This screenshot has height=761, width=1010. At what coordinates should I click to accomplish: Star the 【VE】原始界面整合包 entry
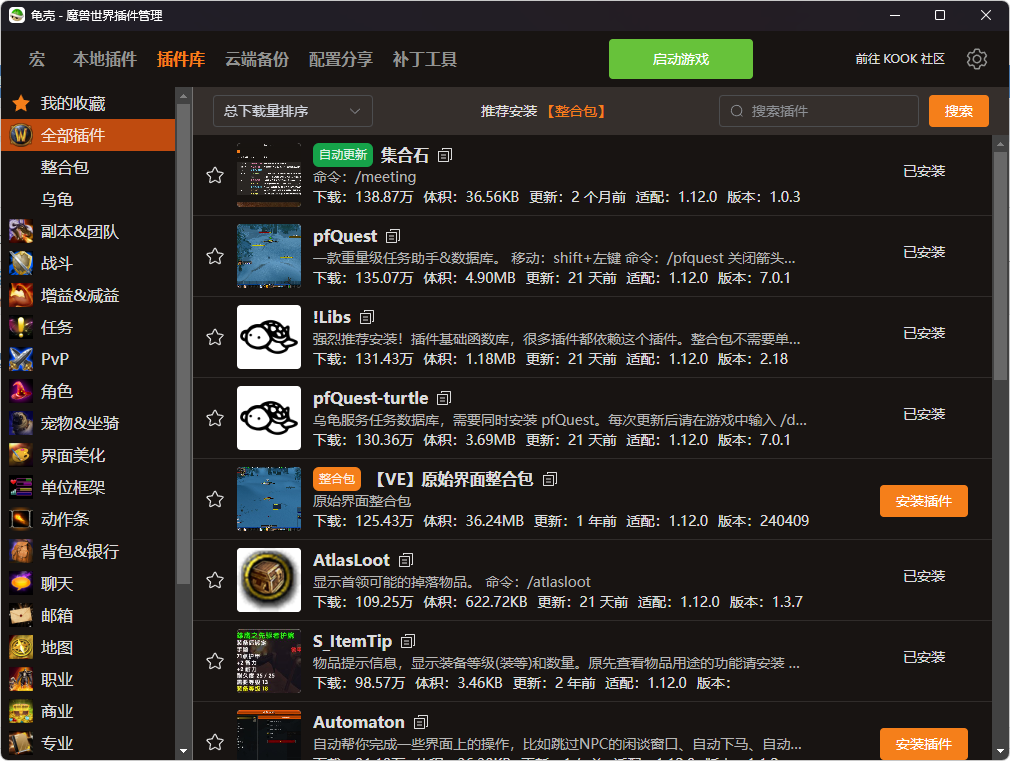215,499
